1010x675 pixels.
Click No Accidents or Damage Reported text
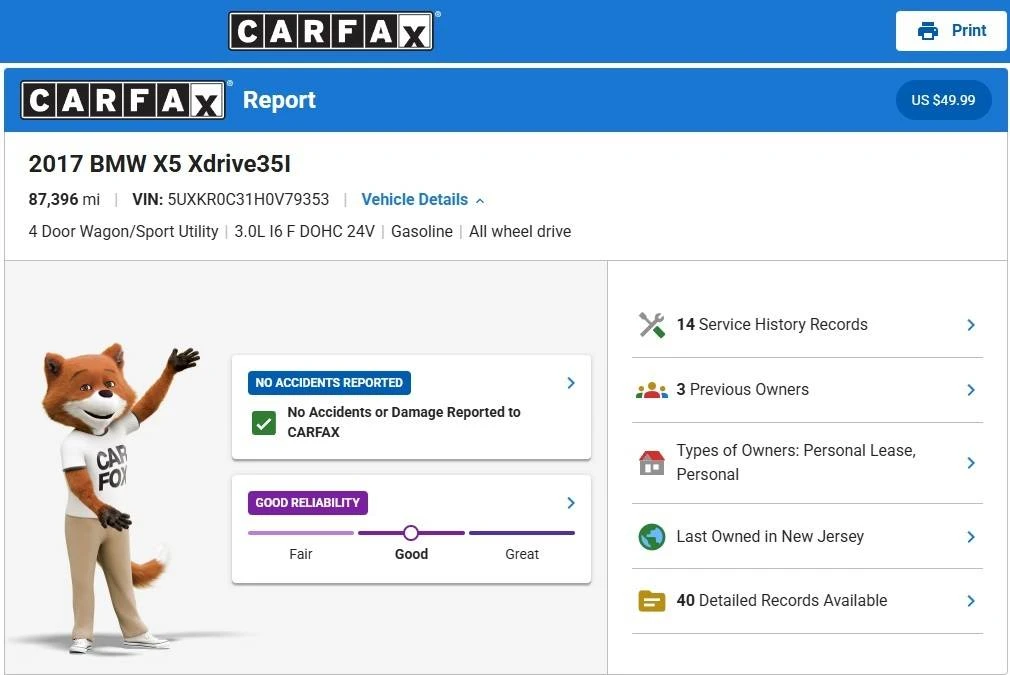pyautogui.click(x=404, y=422)
